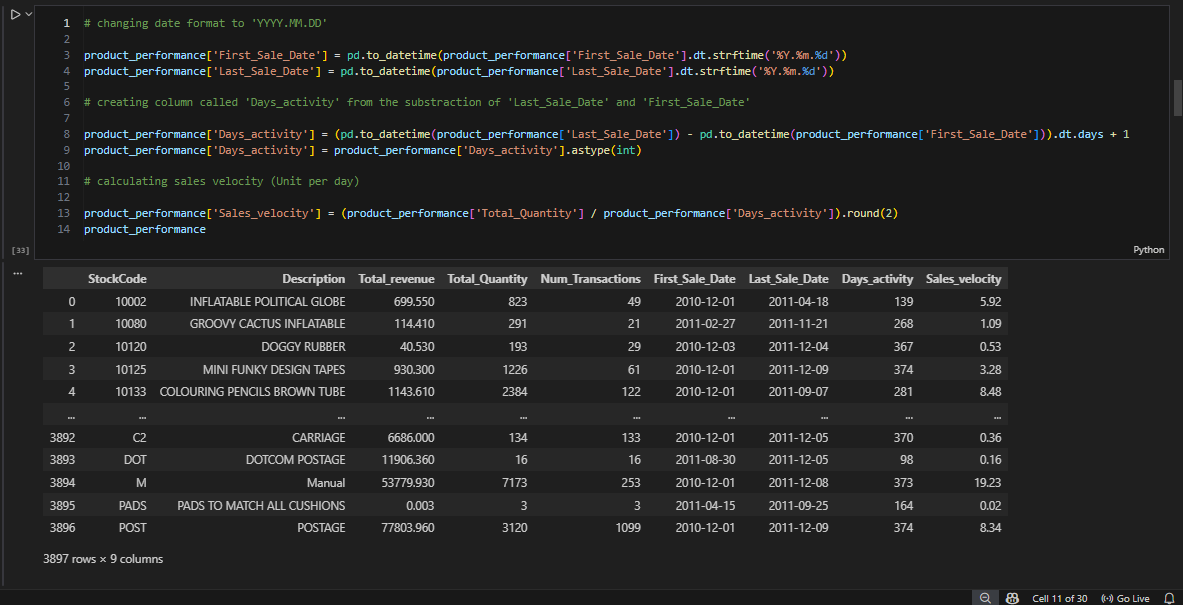Open notifications via the bell icon
This screenshot has height=605, width=1183.
click(1171, 597)
